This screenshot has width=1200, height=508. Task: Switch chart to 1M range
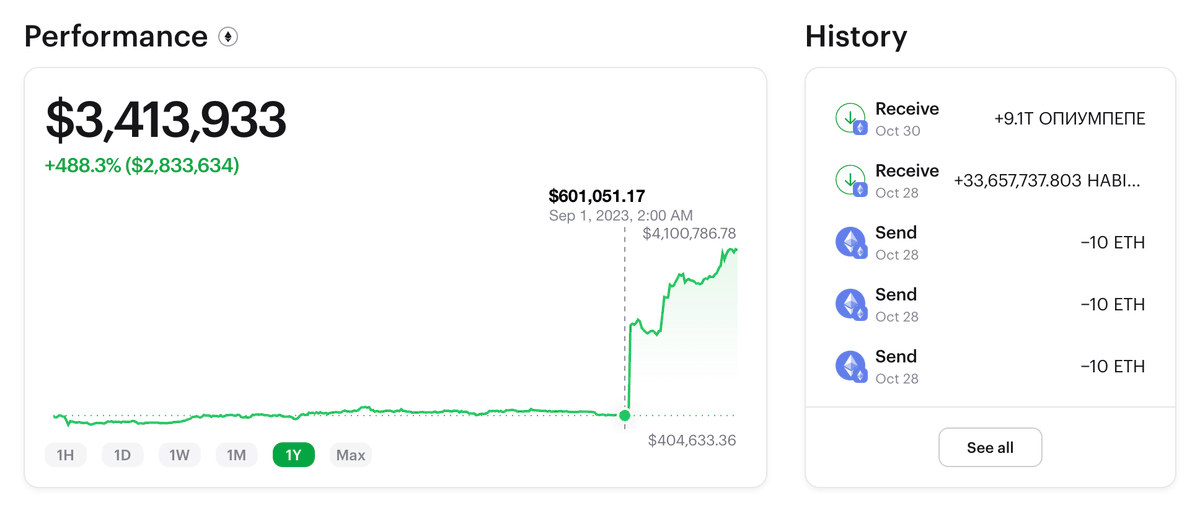pos(236,455)
